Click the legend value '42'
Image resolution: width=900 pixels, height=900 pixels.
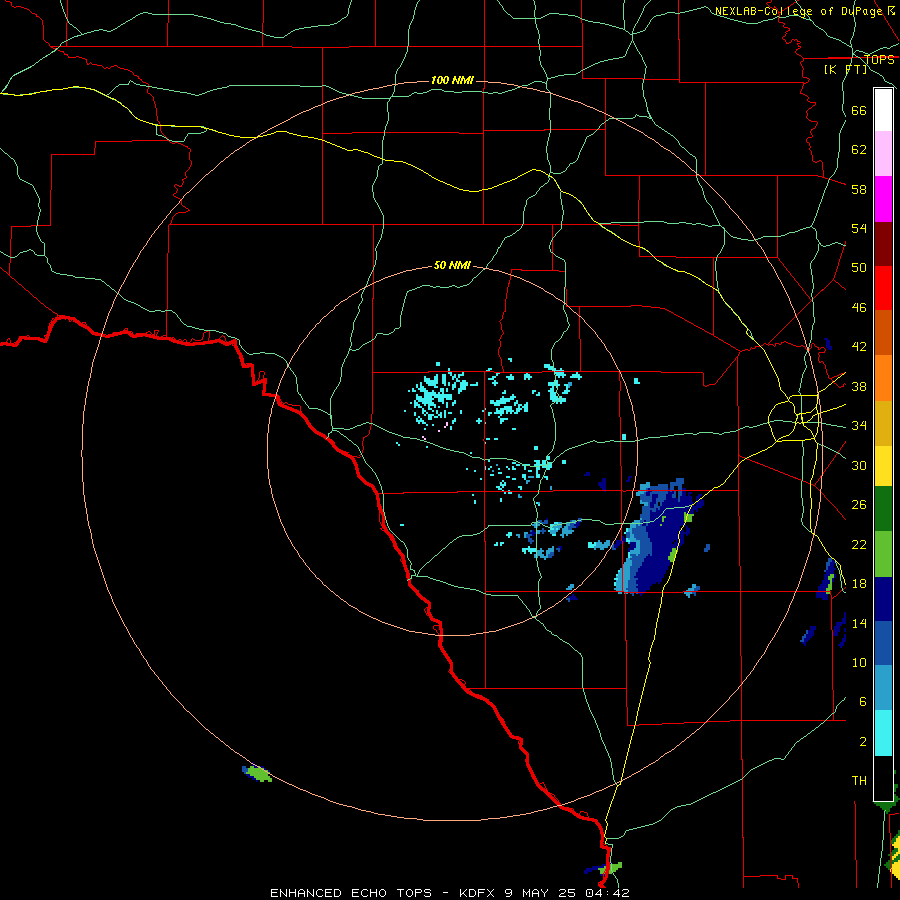tap(859, 347)
